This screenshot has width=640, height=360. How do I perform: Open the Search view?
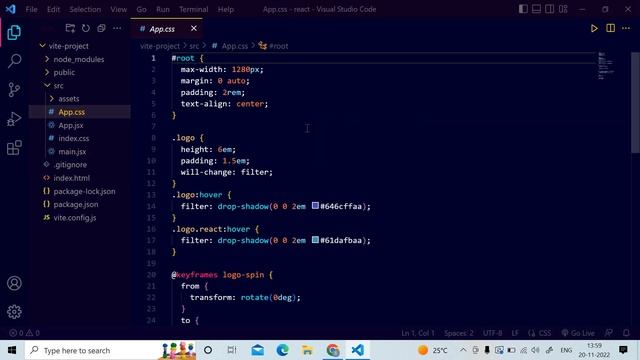coord(14,61)
